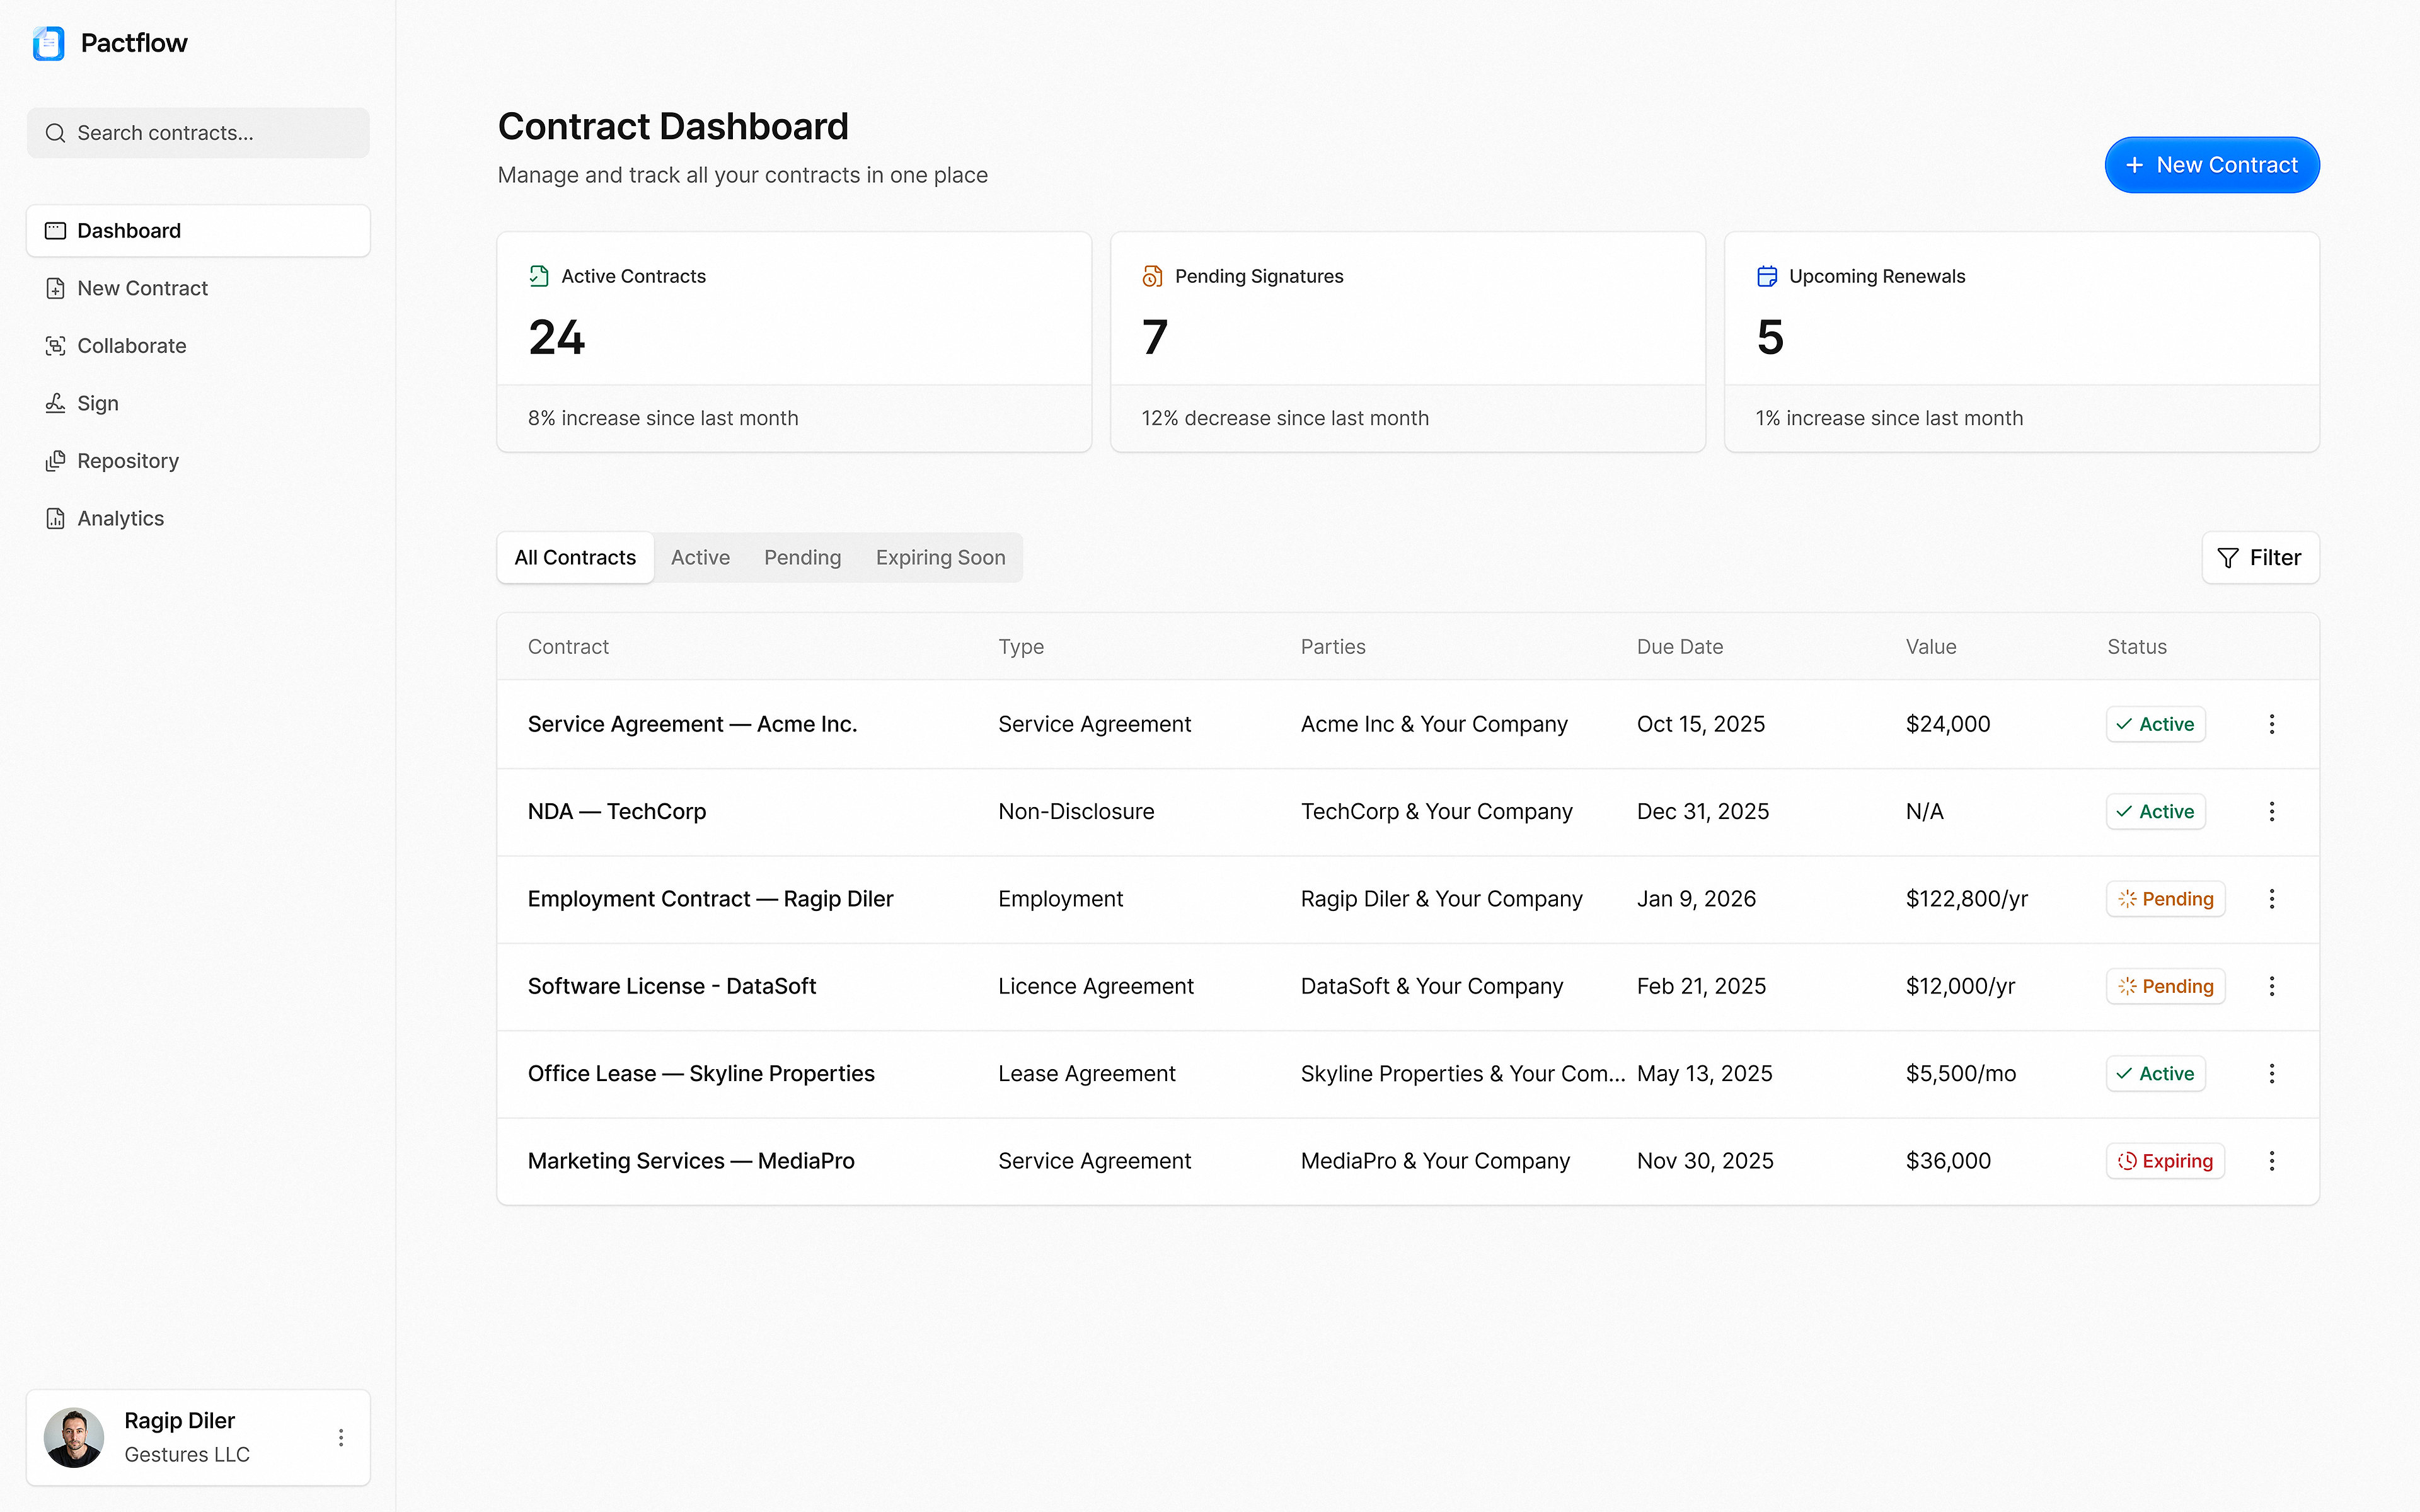Select the Pending contracts tab
Screen dimensions: 2420x1512
802,557
